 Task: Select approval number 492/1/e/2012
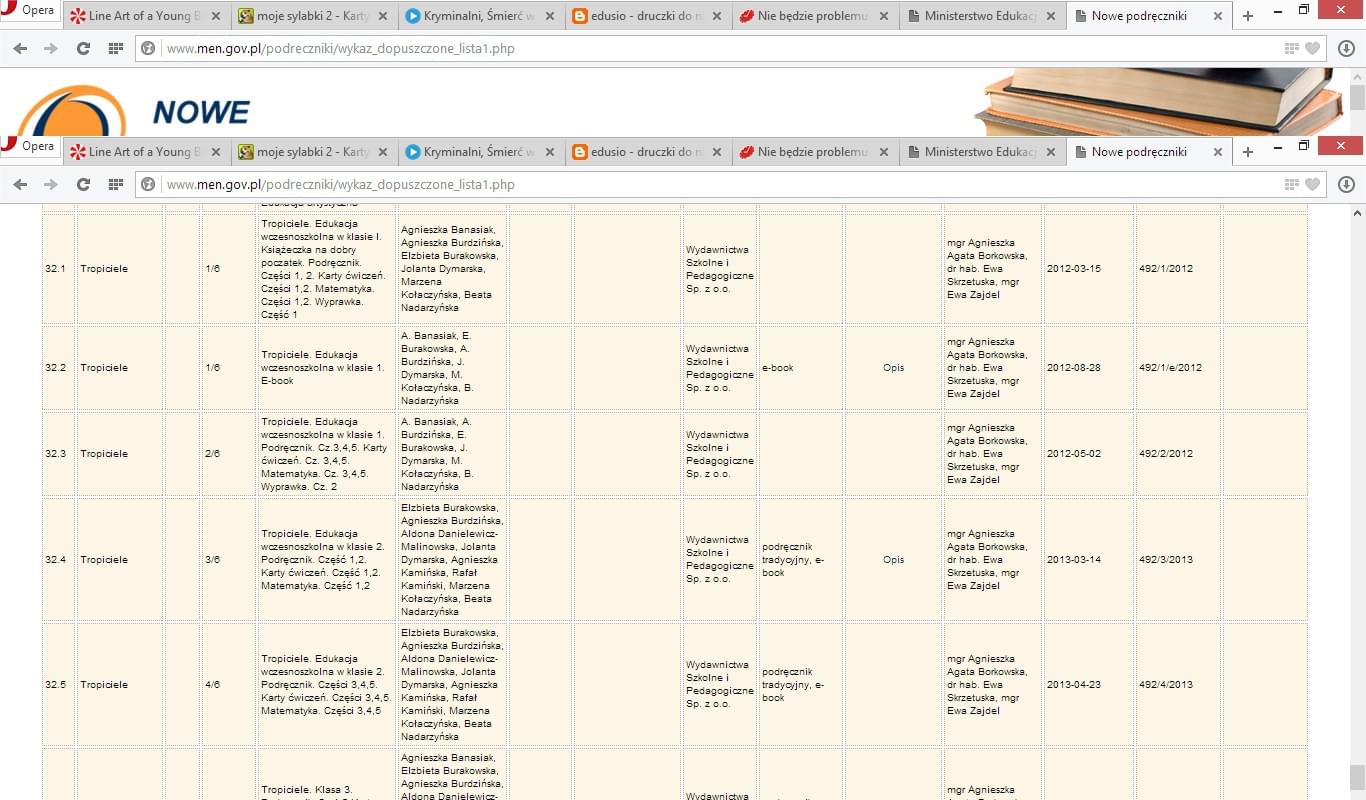[x=1170, y=368]
